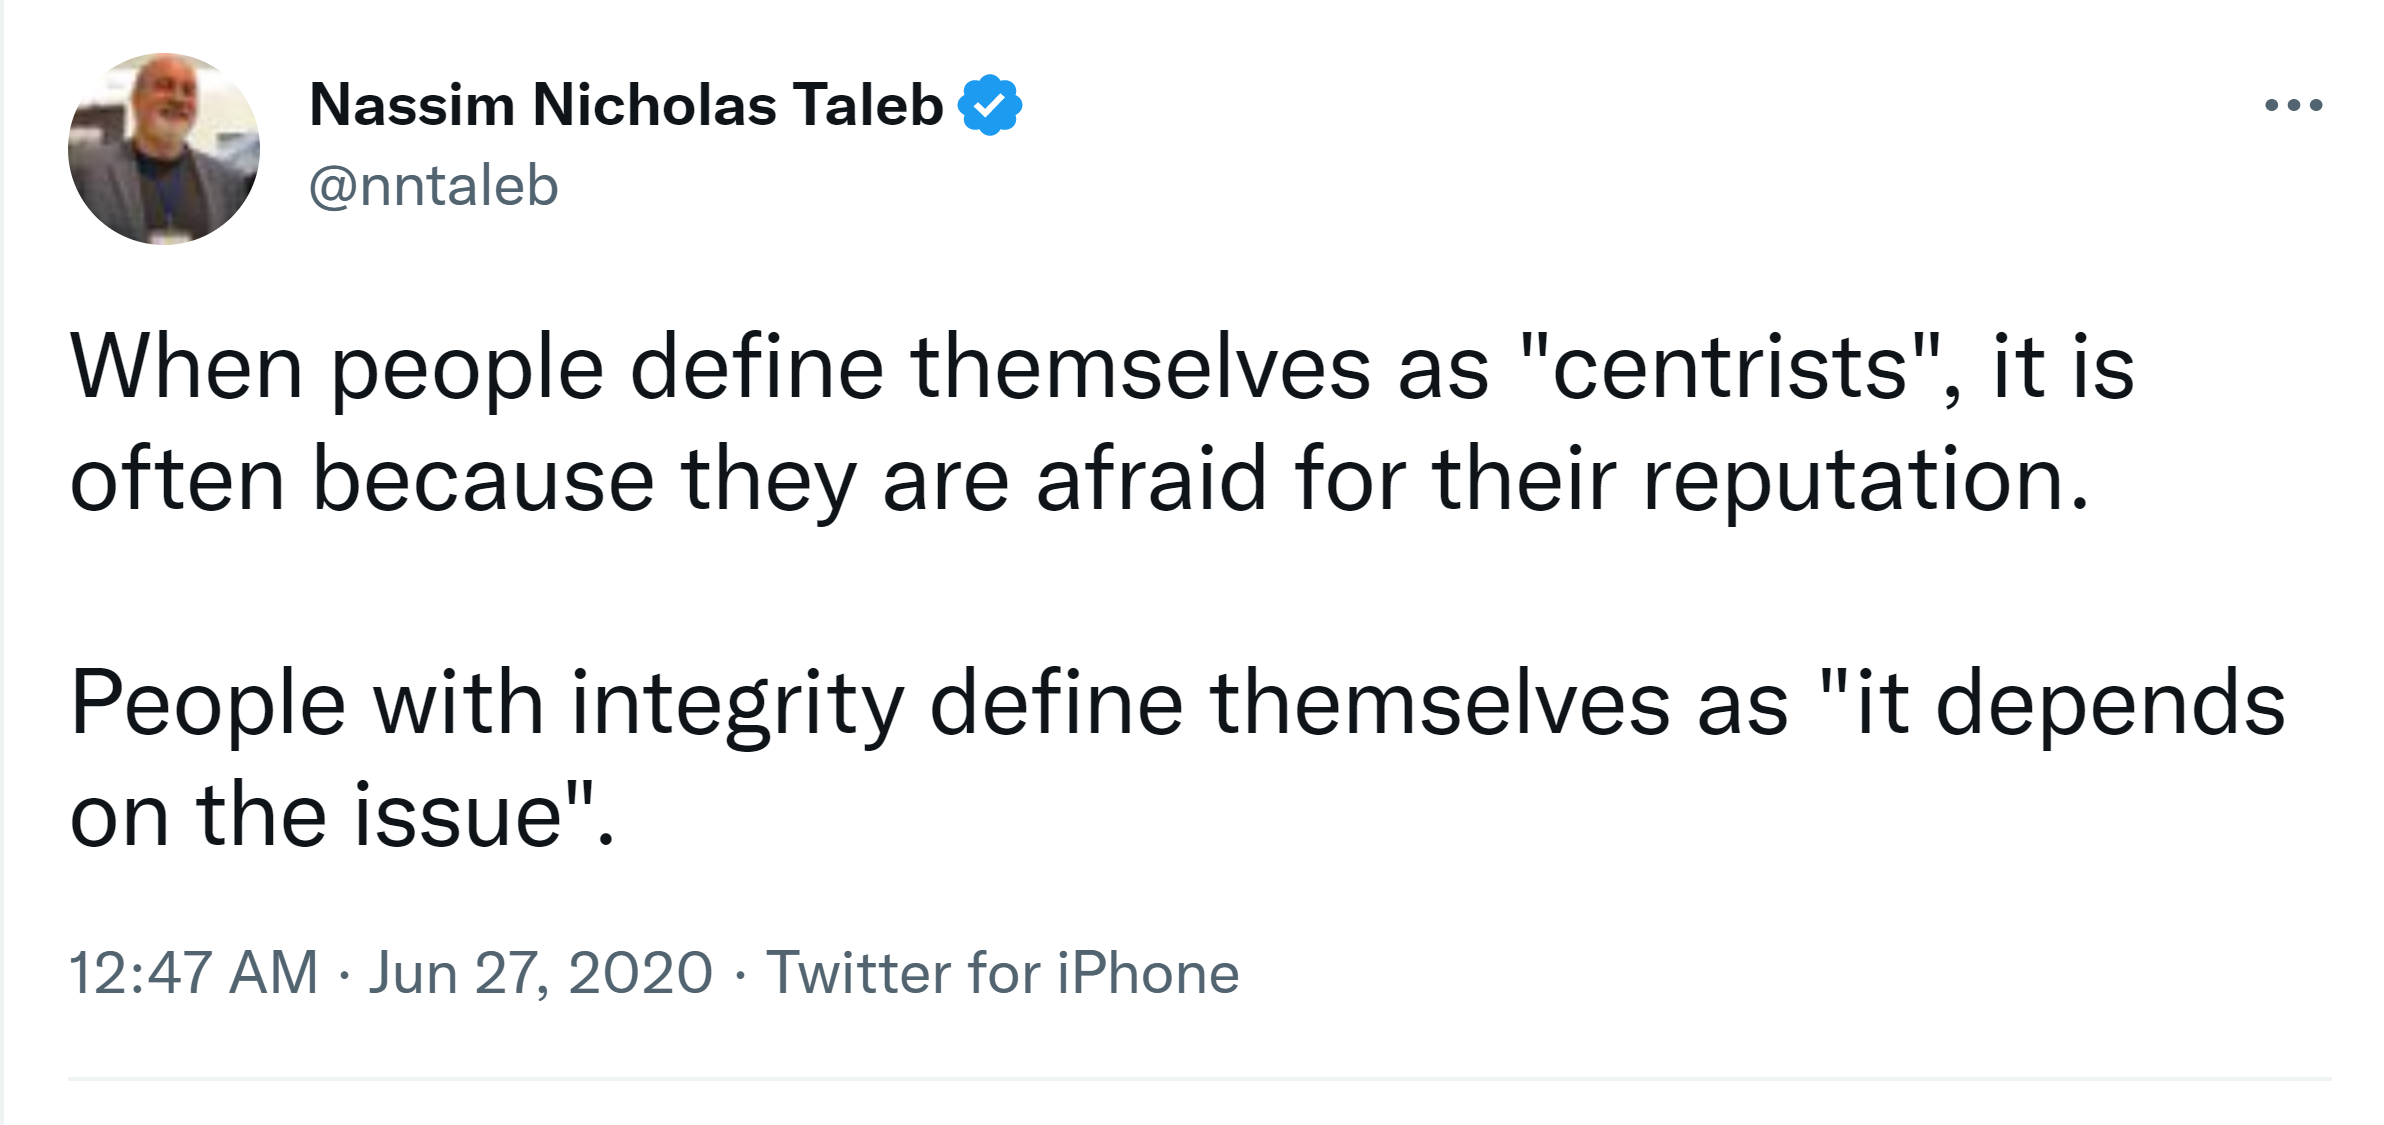Click the word "reputation" in the tweet
The width and height of the screenshot is (2384, 1125).
pos(1864,480)
